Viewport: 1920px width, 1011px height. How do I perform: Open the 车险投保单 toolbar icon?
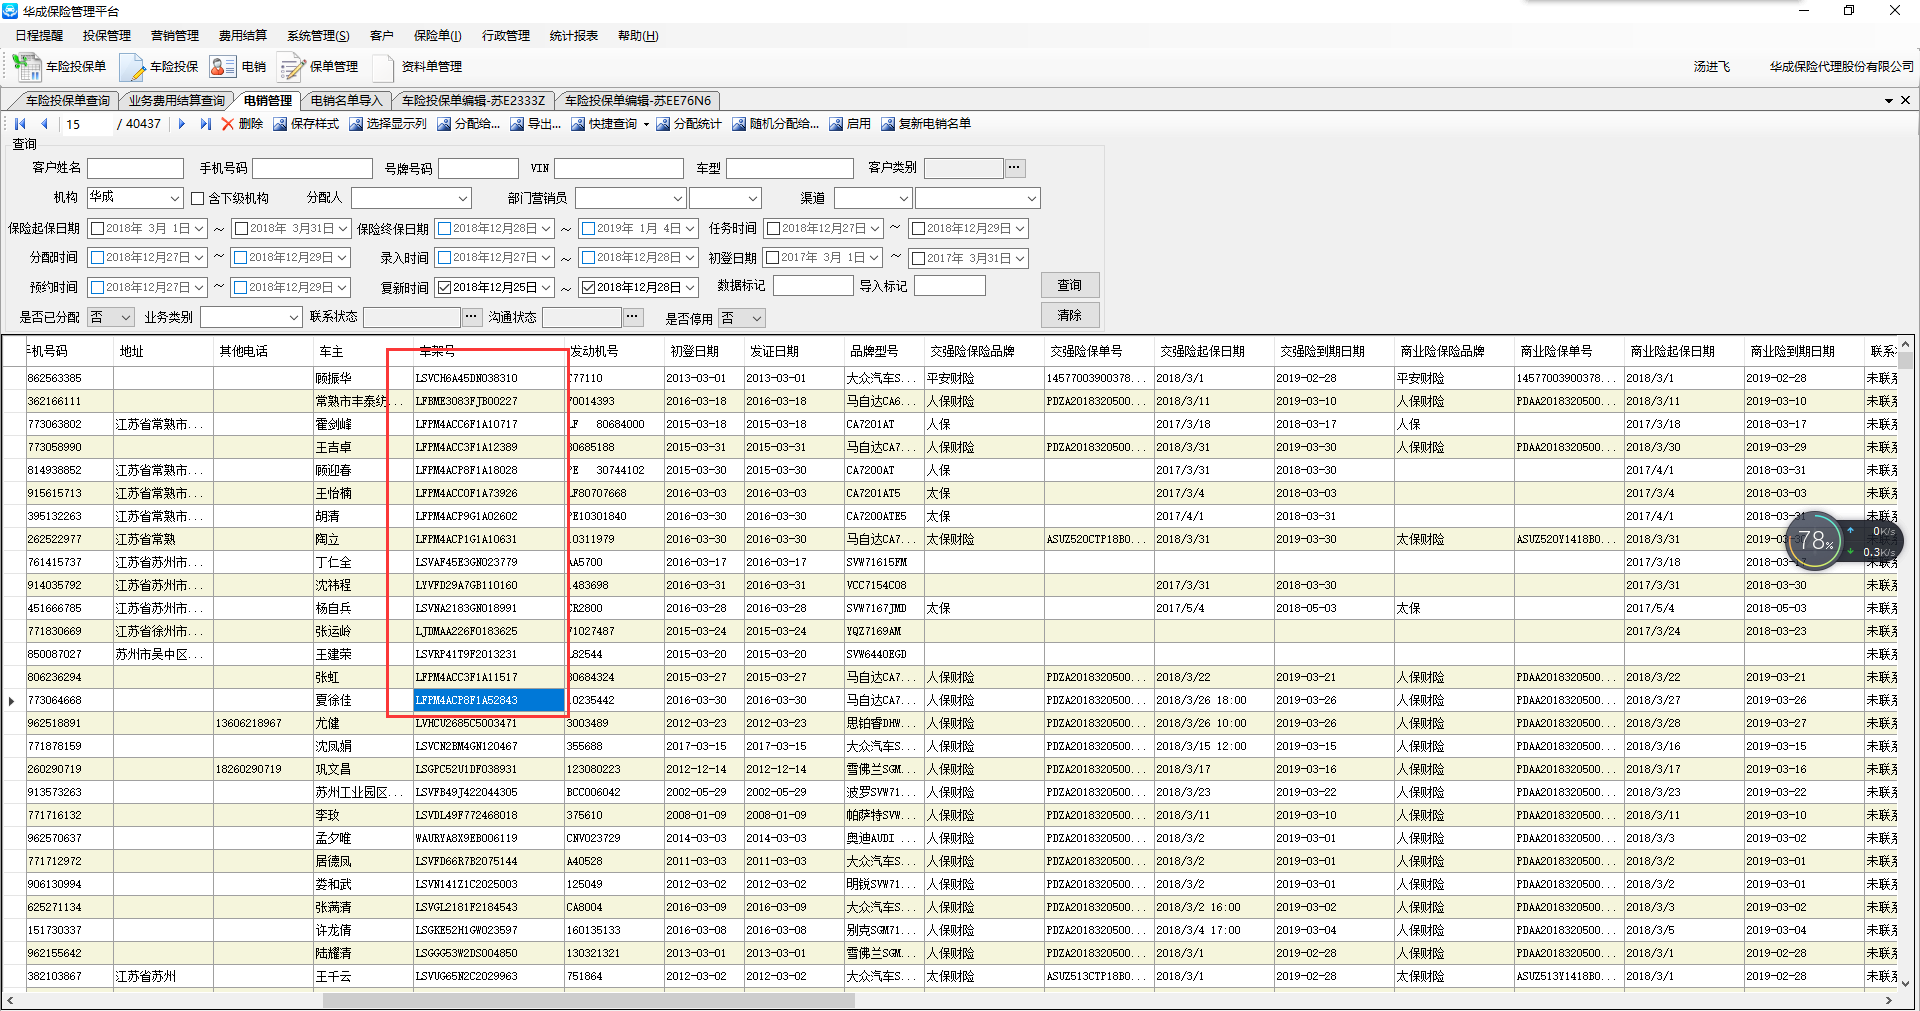tap(27, 67)
